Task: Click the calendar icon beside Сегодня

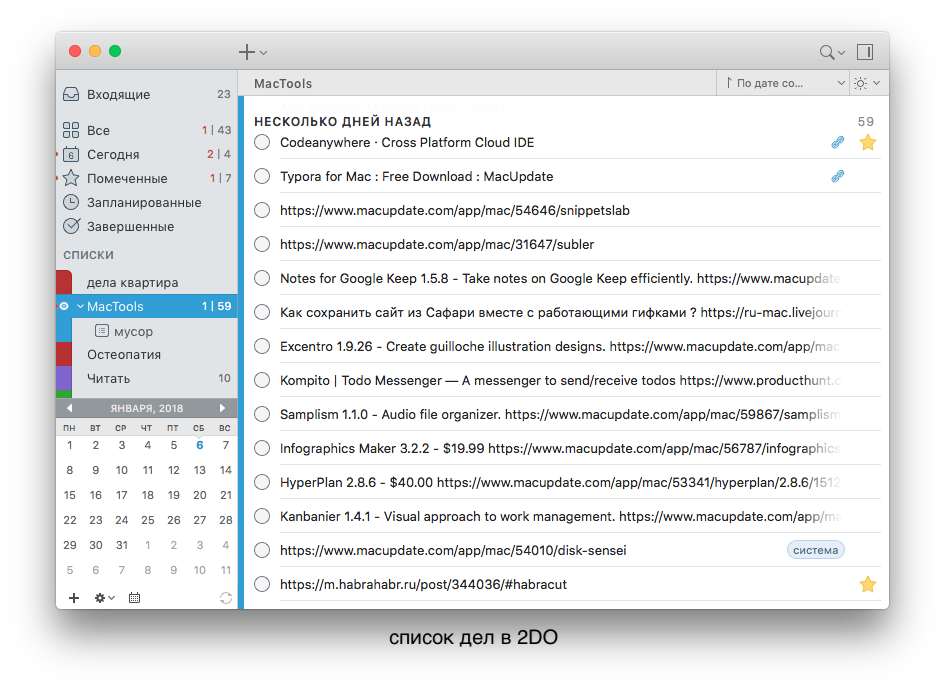Action: pyautogui.click(x=71, y=154)
